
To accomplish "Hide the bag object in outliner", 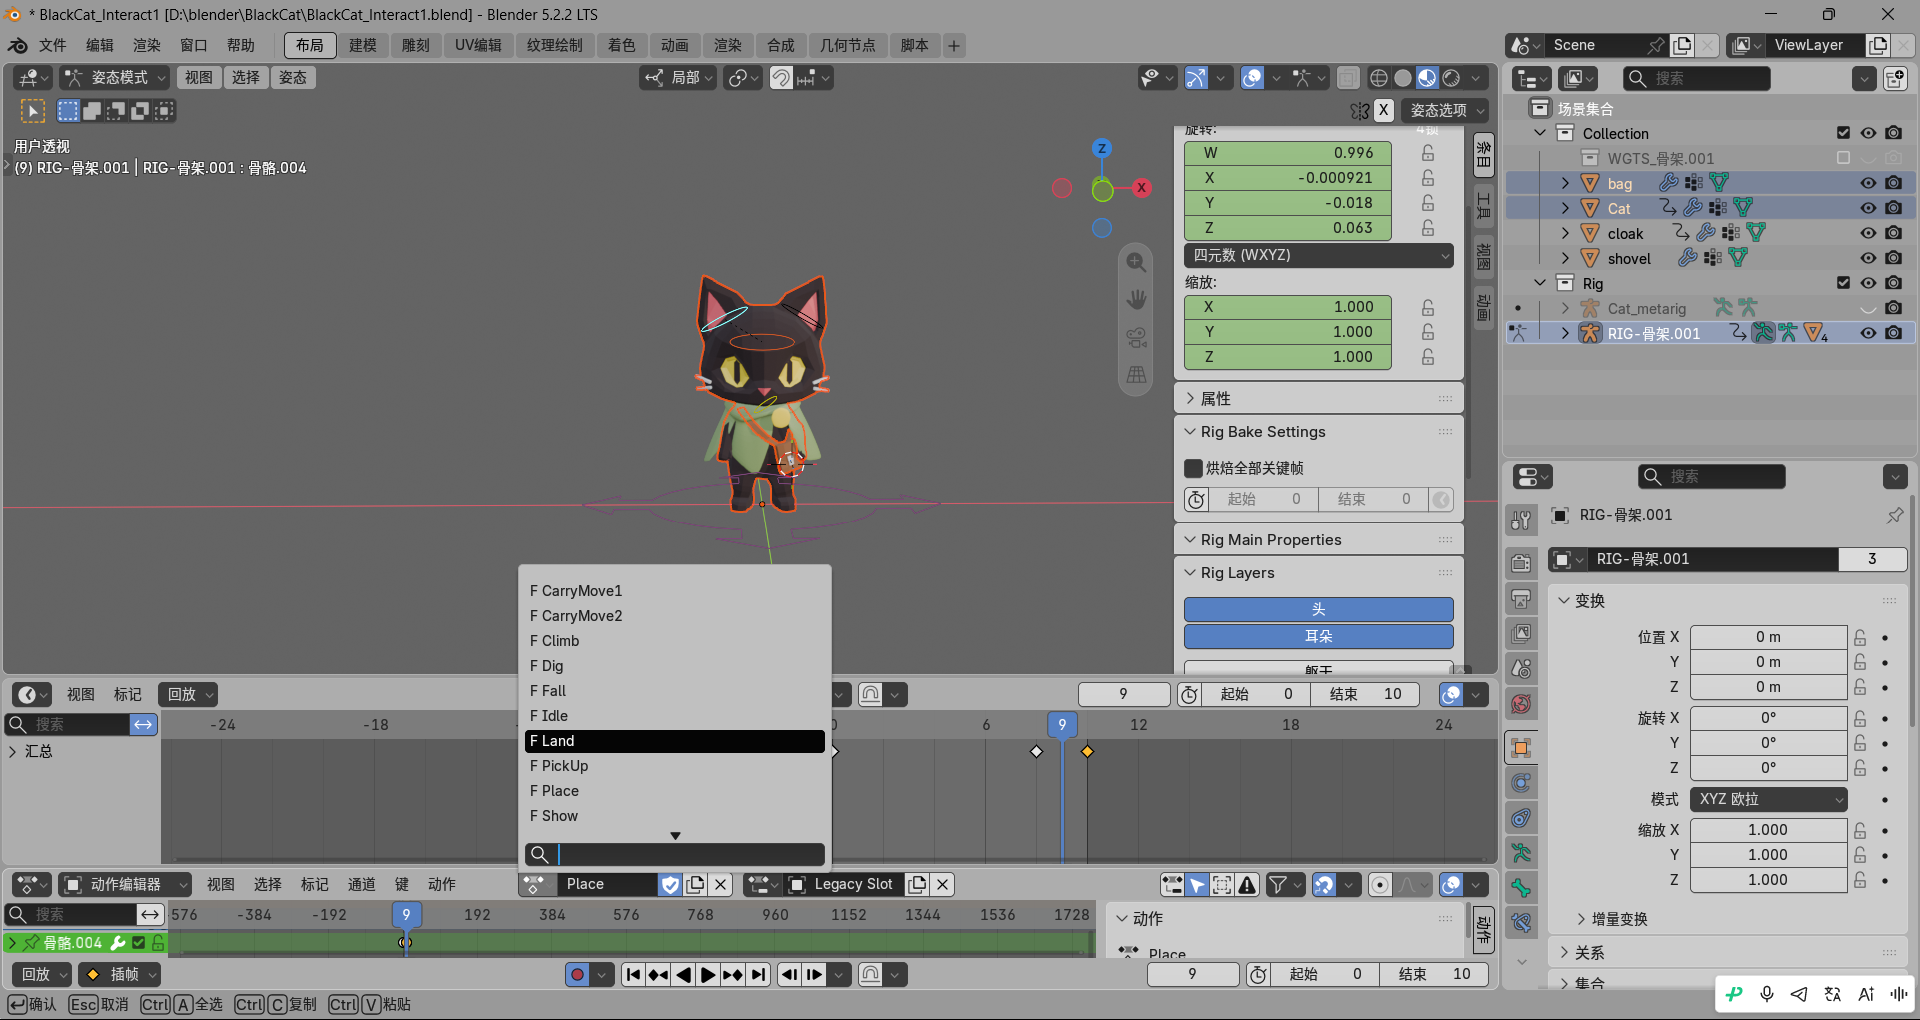I will [x=1867, y=183].
